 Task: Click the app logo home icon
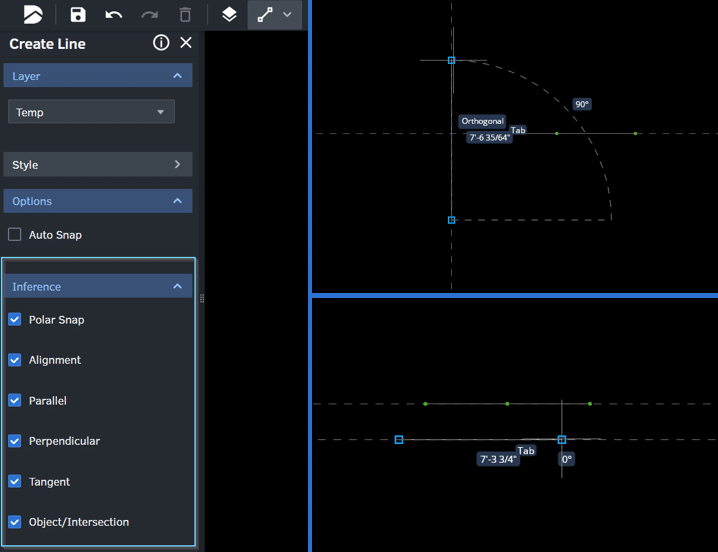(x=33, y=15)
